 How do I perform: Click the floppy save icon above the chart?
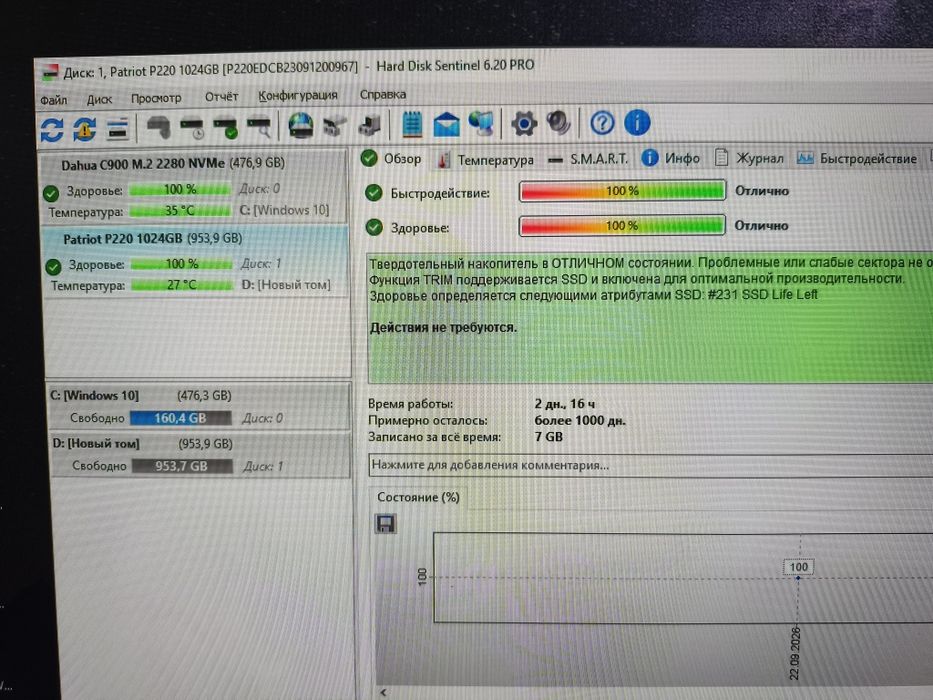[x=385, y=524]
